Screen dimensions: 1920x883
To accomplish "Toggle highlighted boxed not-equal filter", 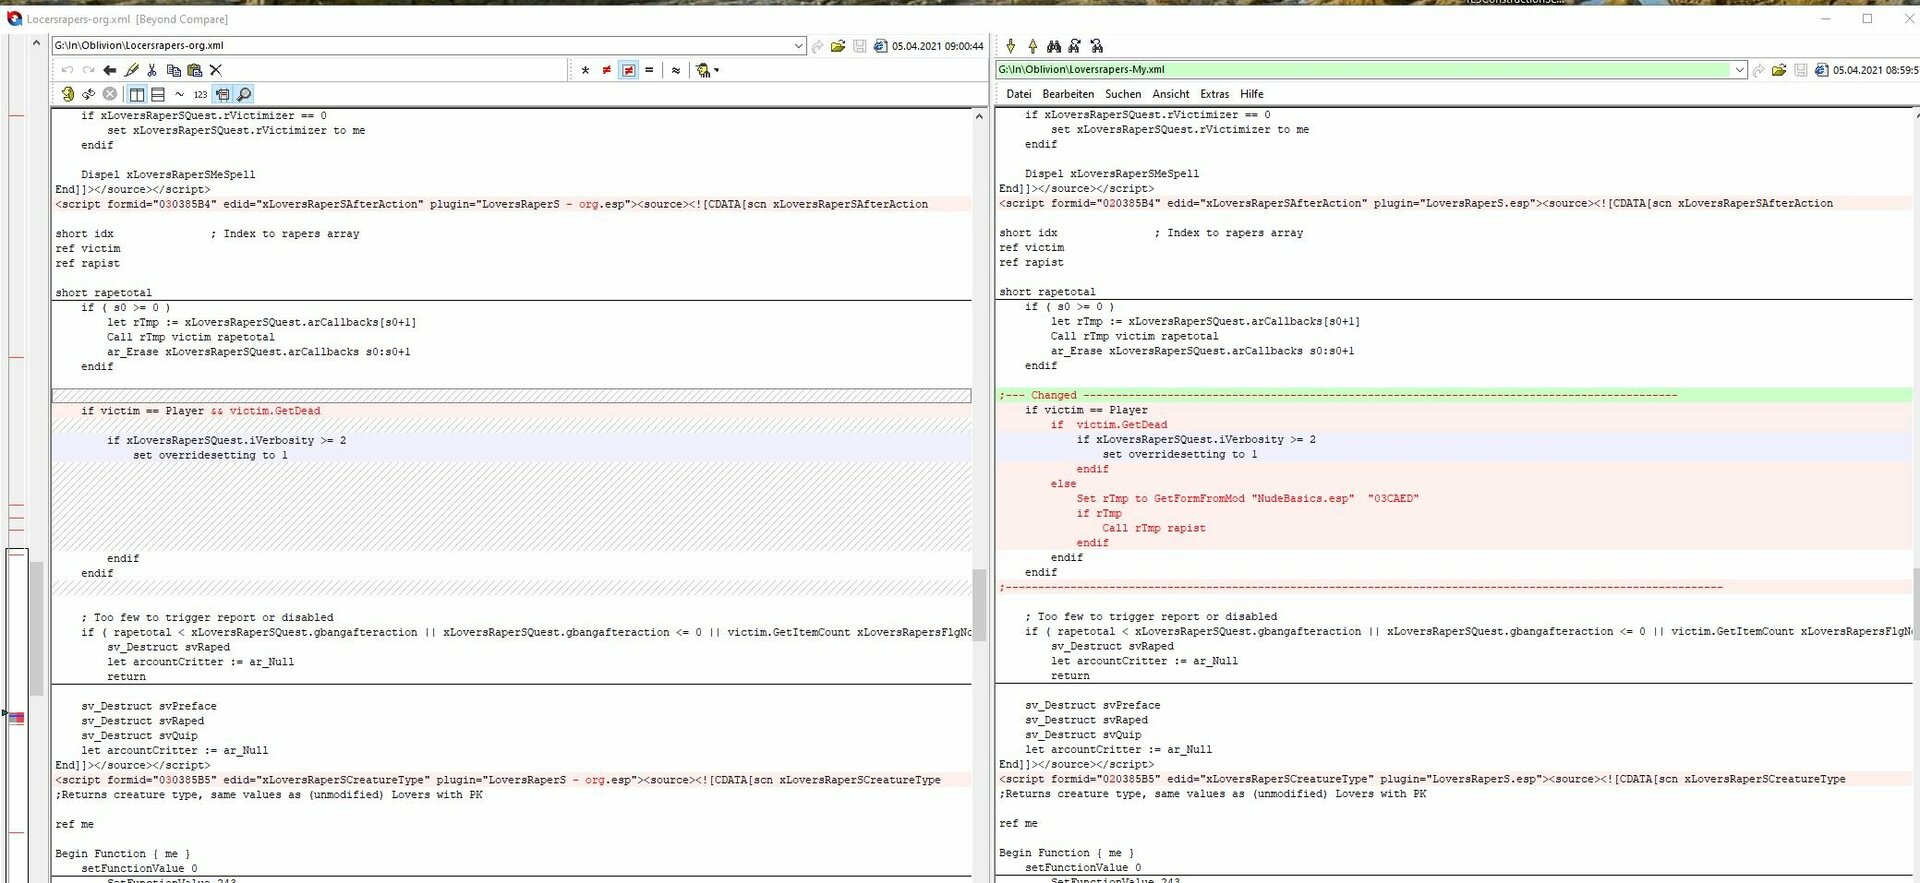I will click(628, 70).
